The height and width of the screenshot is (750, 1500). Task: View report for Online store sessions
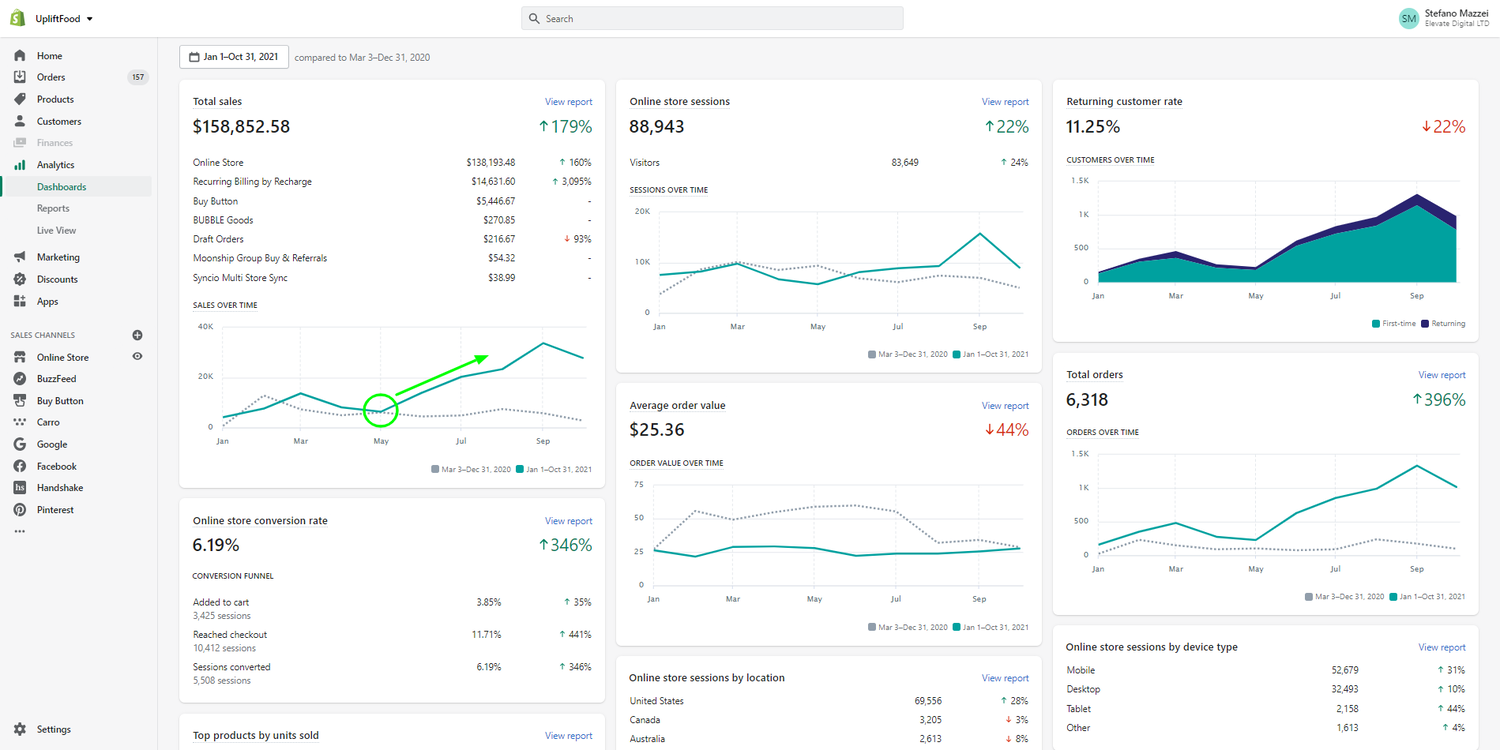(x=1005, y=102)
